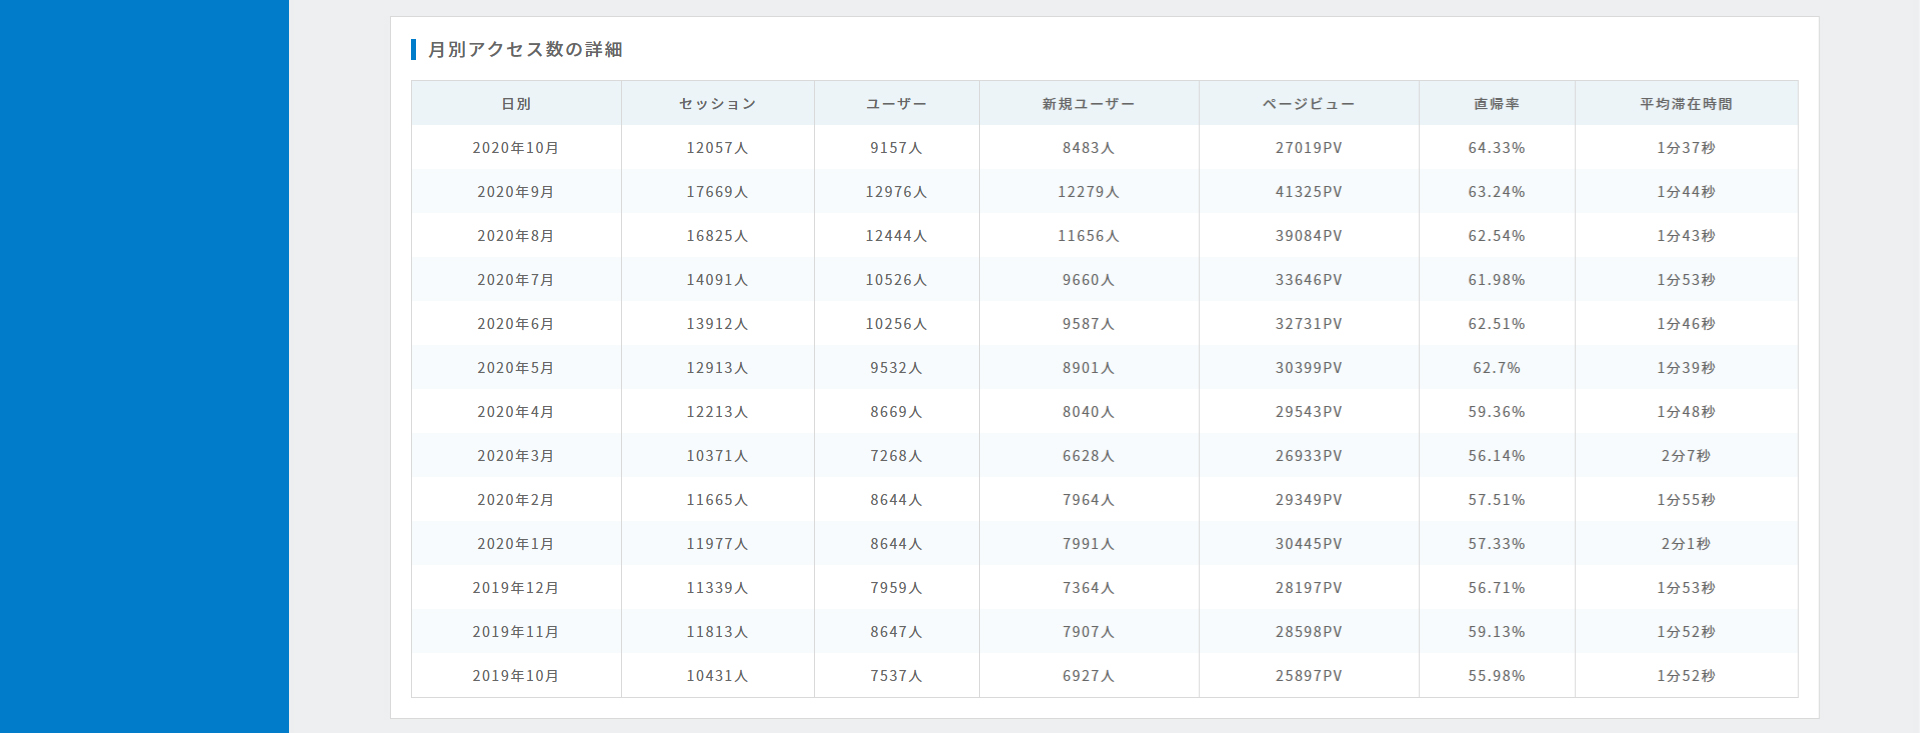
Task: Click bounce rate 56.14%
Action: pyautogui.click(x=1497, y=456)
